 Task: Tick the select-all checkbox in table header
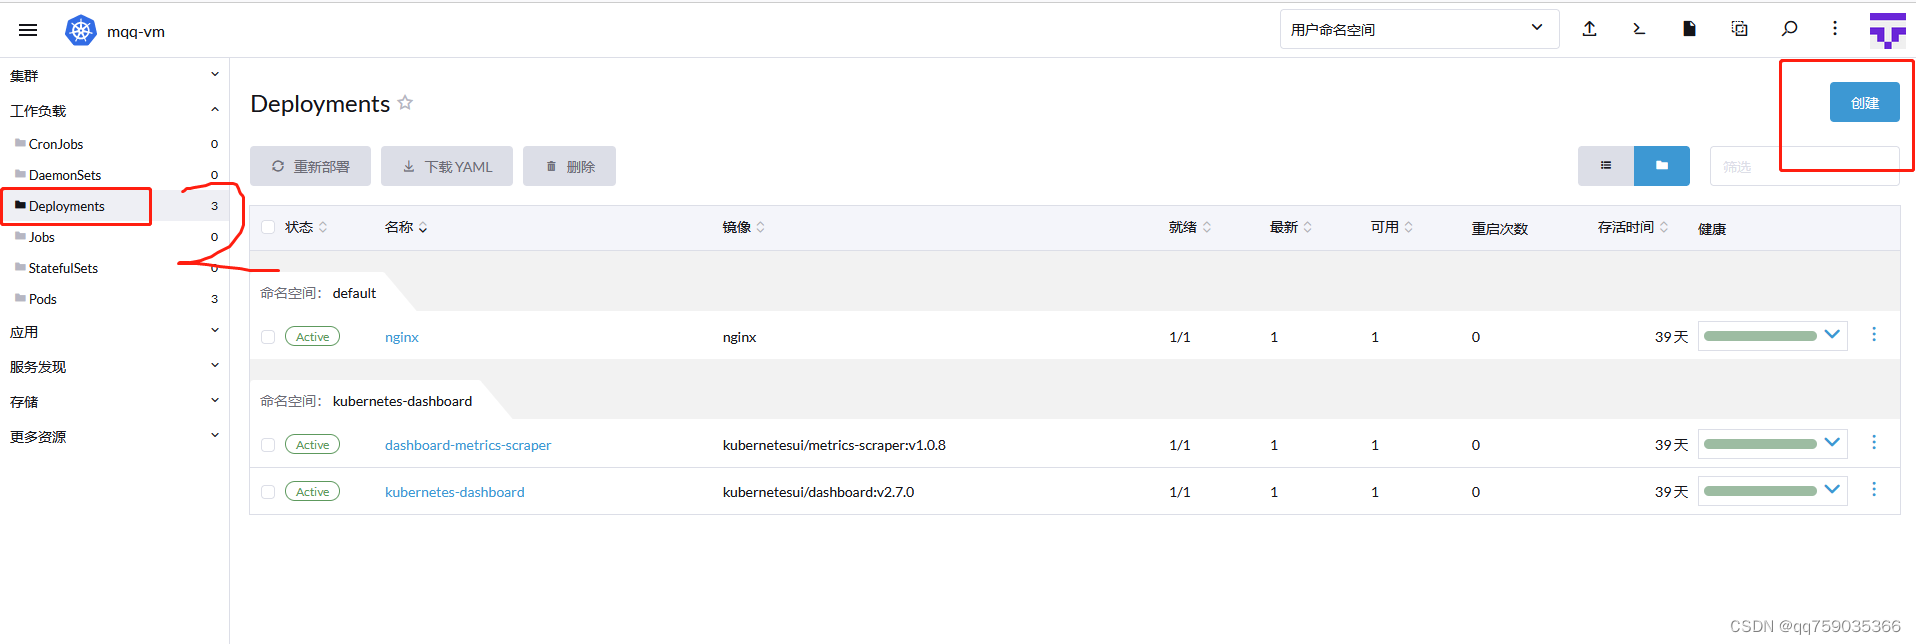(268, 227)
